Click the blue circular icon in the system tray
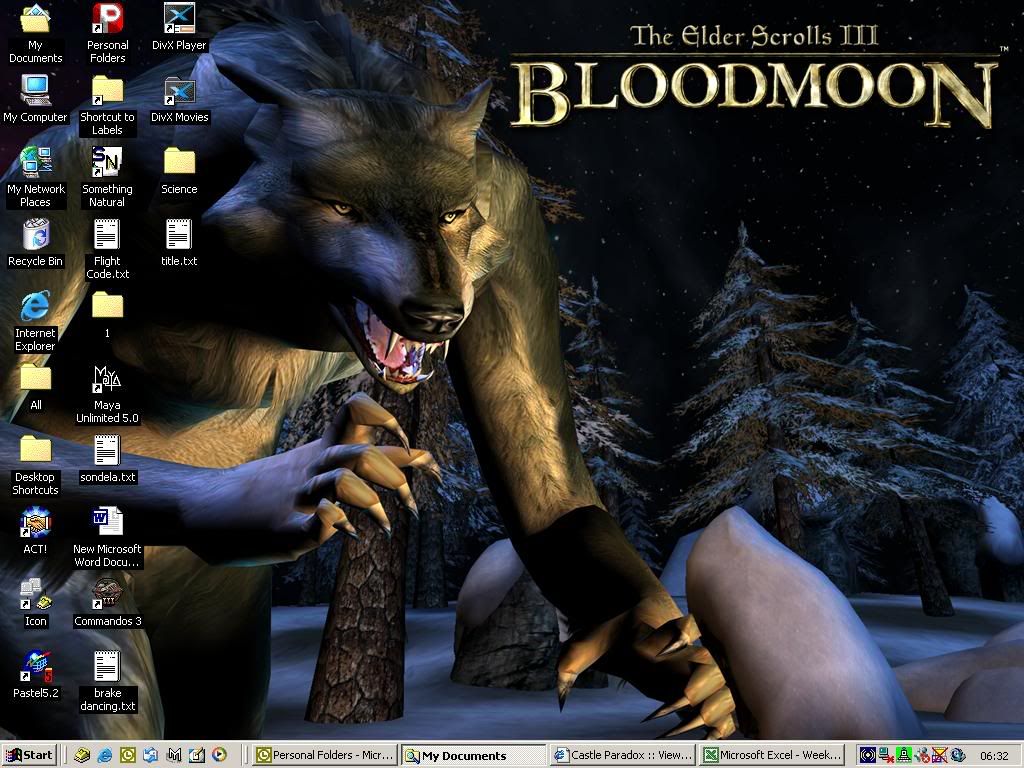Viewport: 1024px width, 768px height. 868,756
